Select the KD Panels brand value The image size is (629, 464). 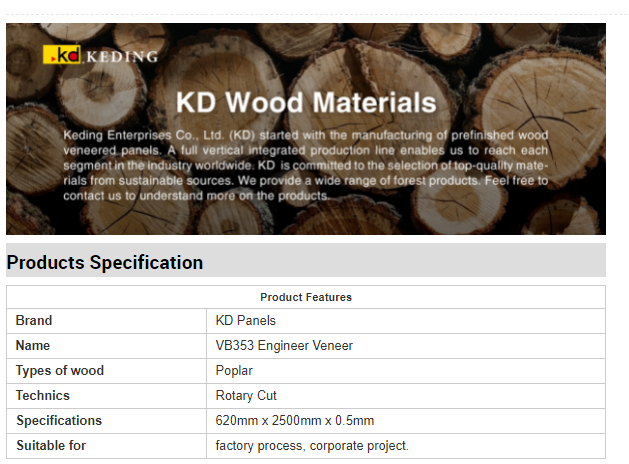245,321
